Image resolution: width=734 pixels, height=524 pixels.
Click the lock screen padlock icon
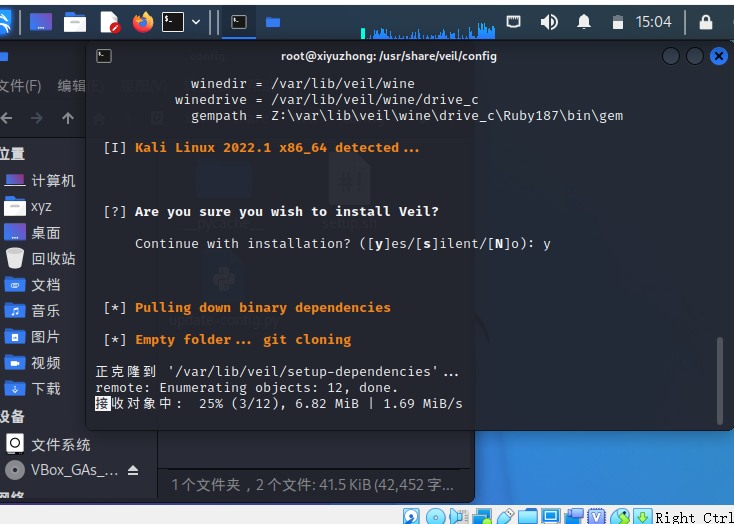point(705,22)
